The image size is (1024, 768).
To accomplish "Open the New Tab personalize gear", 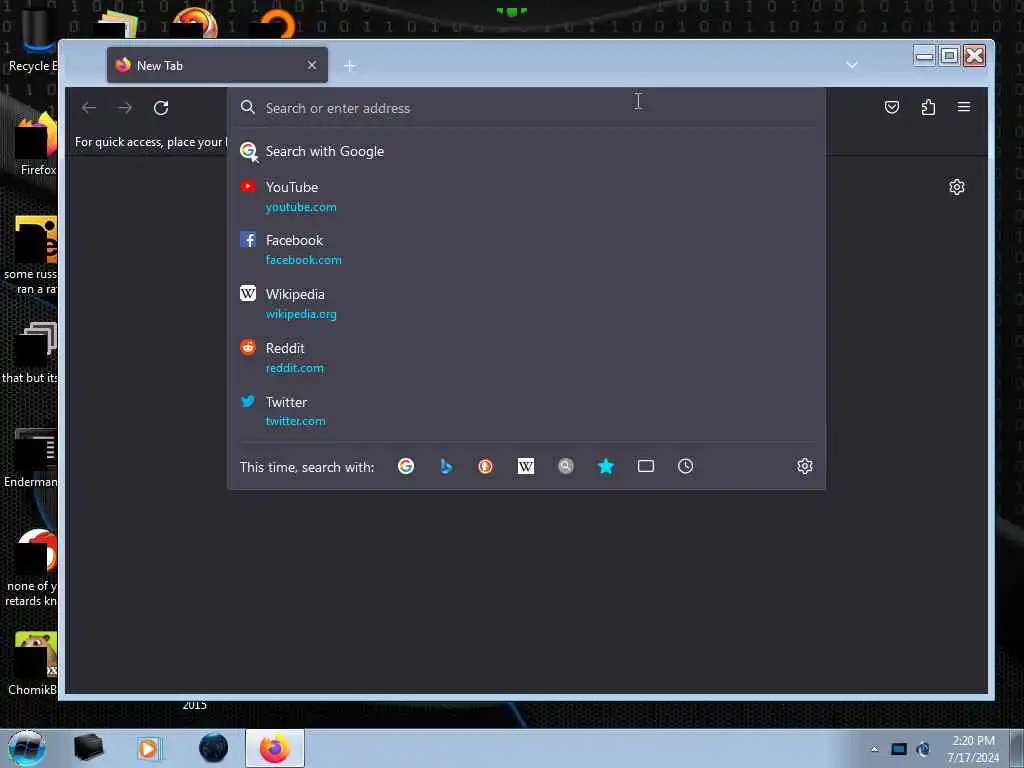I will pyautogui.click(x=957, y=187).
